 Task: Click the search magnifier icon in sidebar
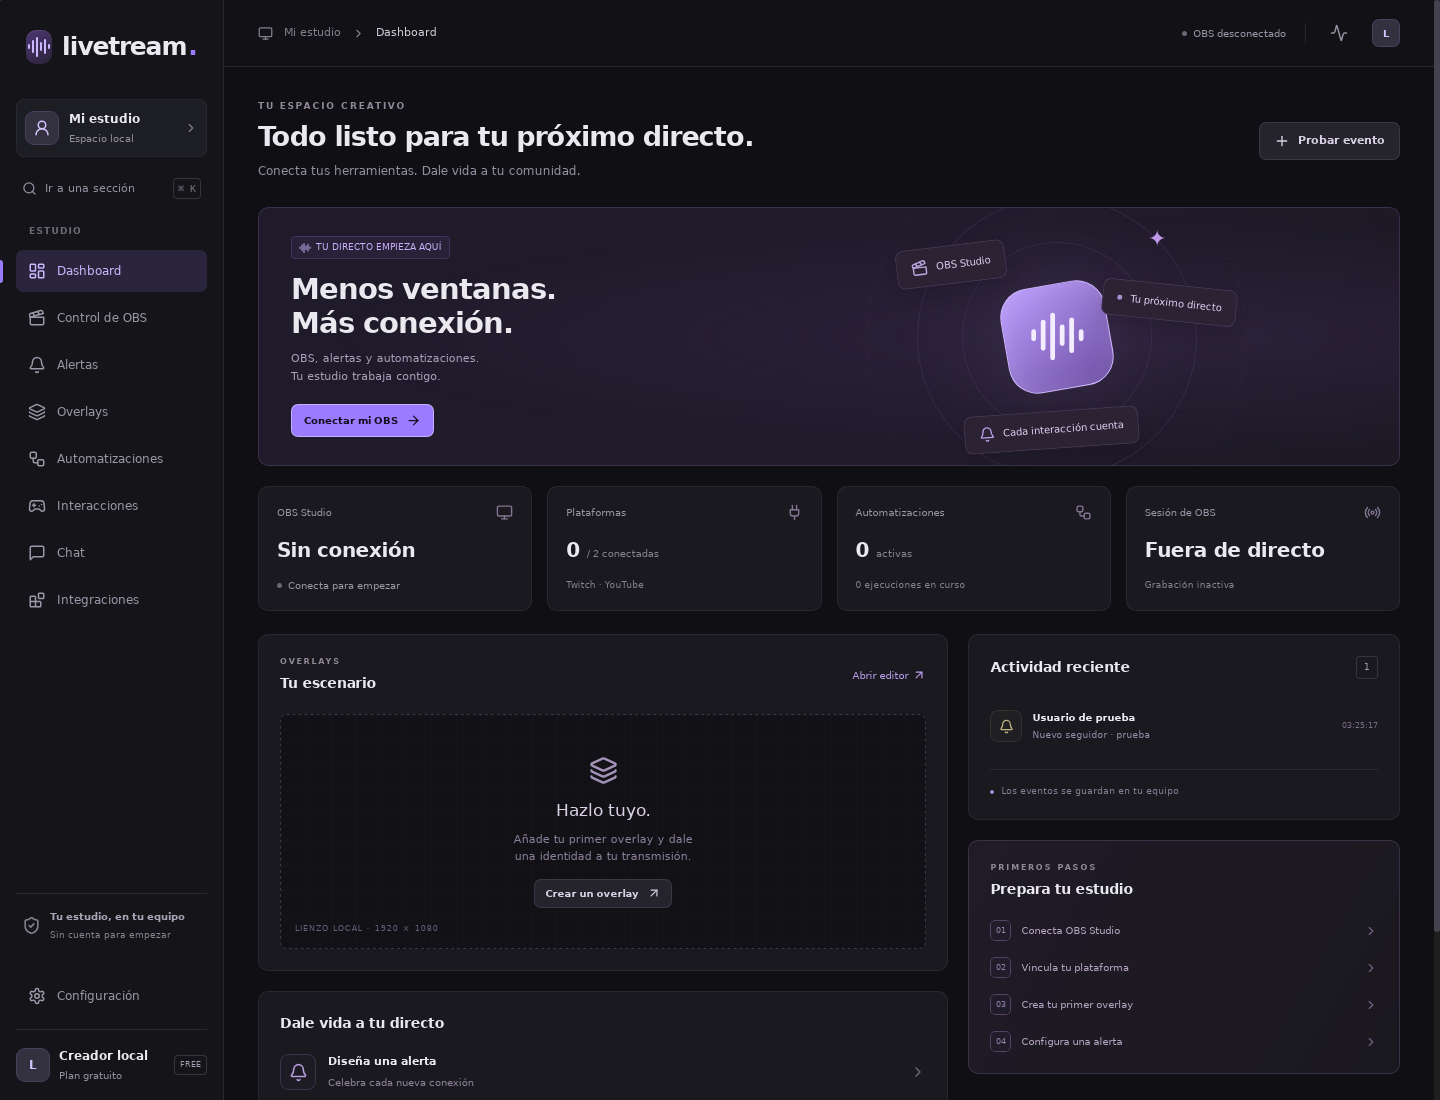(x=30, y=188)
